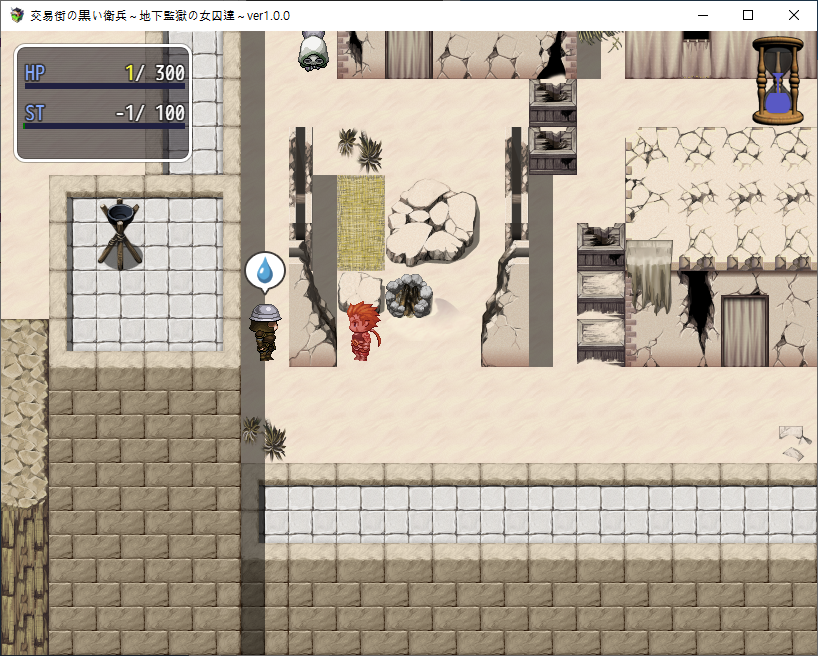Click the yellow straw mat
Image resolution: width=818 pixels, height=656 pixels.
[360, 223]
